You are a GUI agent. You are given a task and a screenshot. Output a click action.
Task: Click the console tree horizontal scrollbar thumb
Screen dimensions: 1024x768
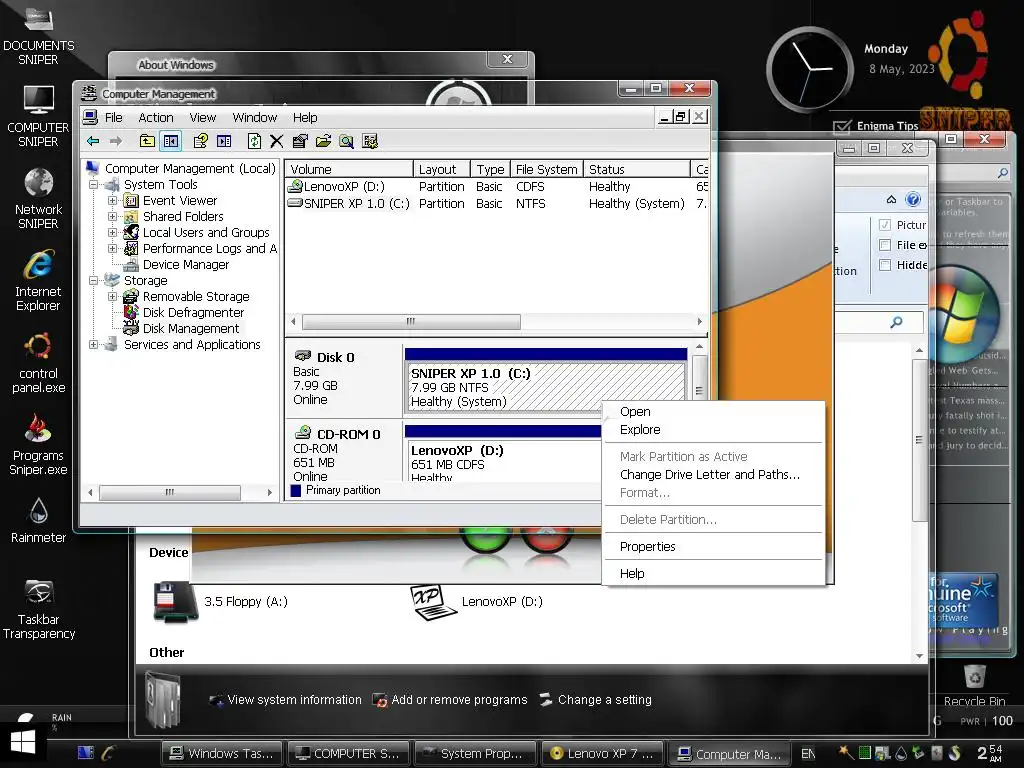(170, 492)
